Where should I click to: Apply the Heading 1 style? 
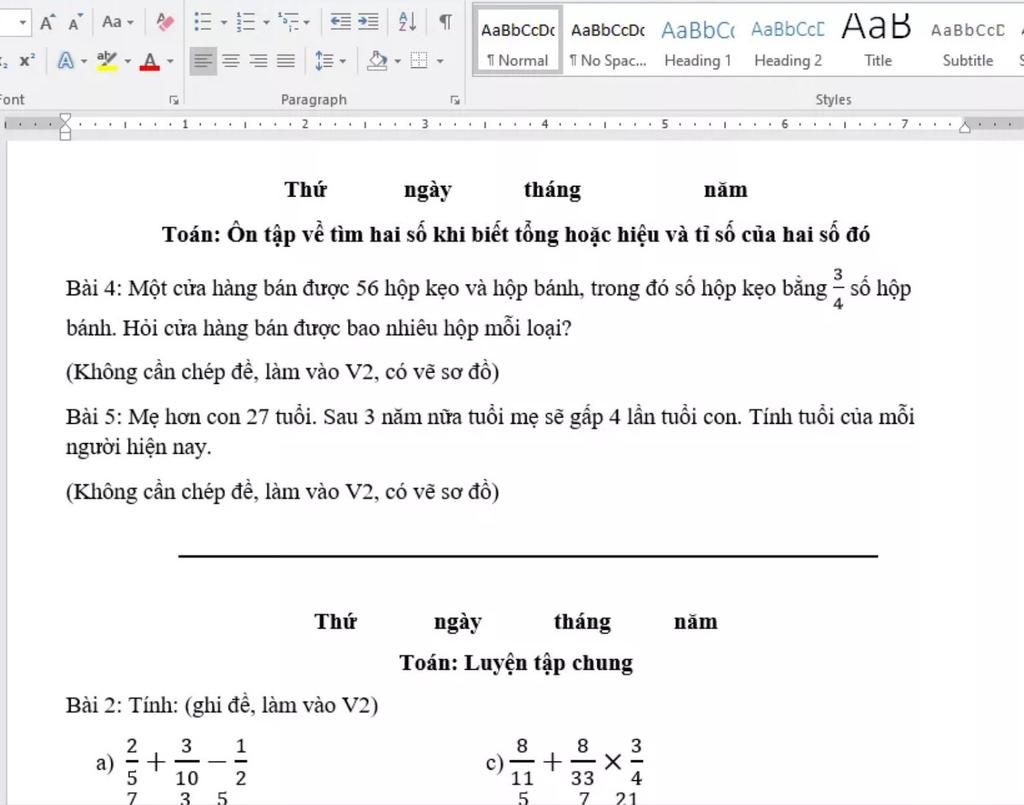click(697, 42)
